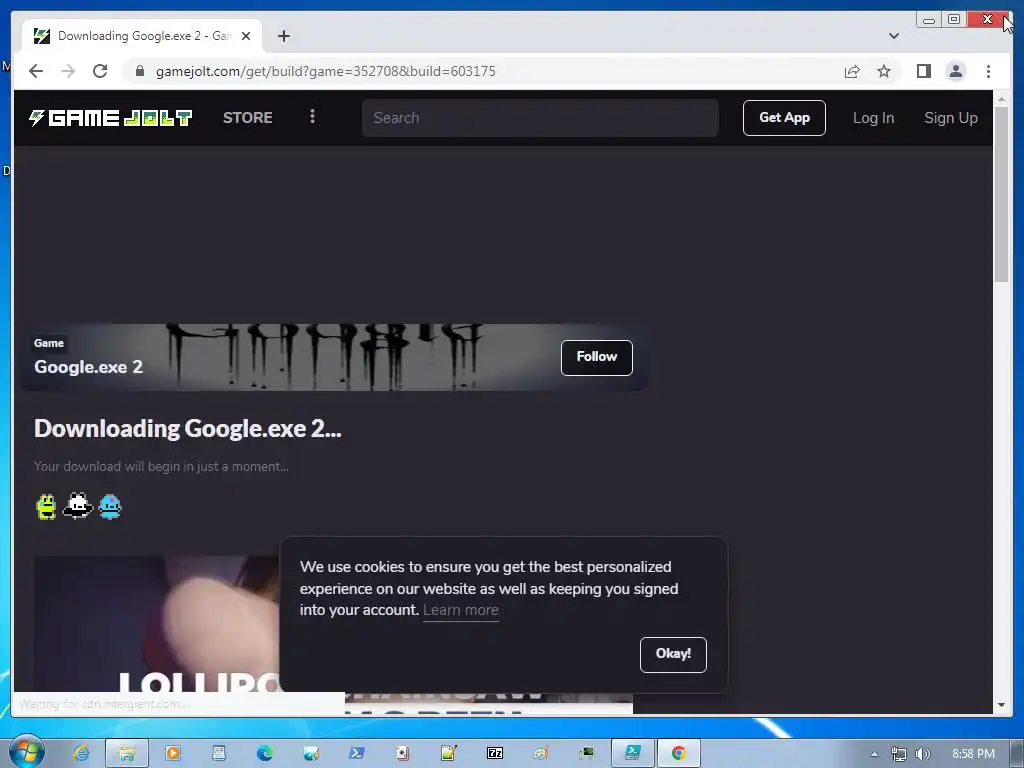Open the Chrome profile menu

point(955,71)
